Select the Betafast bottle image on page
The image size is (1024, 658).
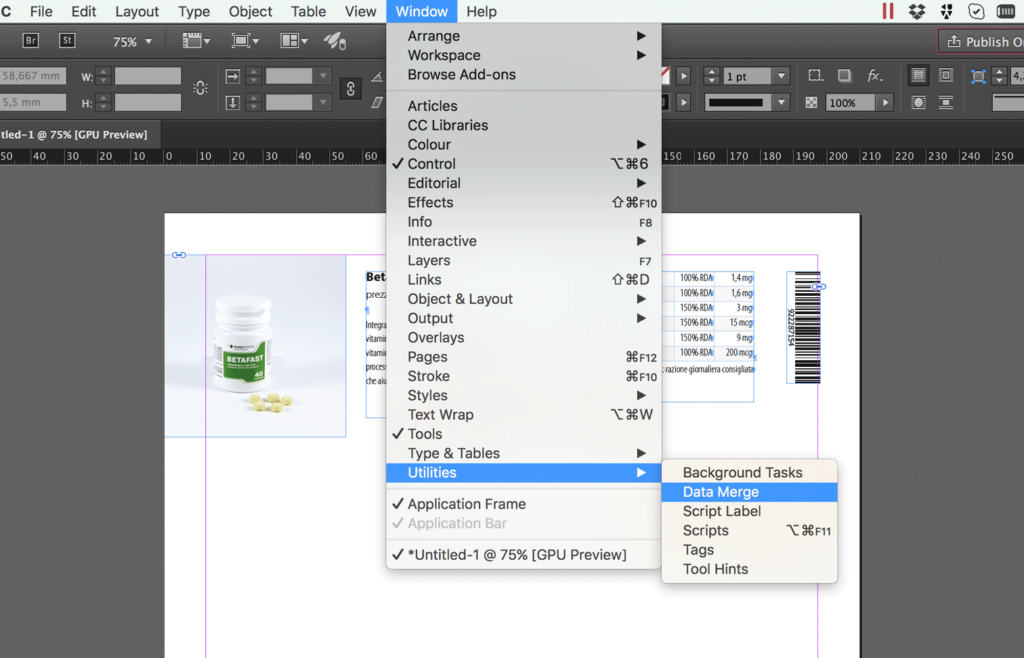pyautogui.click(x=255, y=345)
